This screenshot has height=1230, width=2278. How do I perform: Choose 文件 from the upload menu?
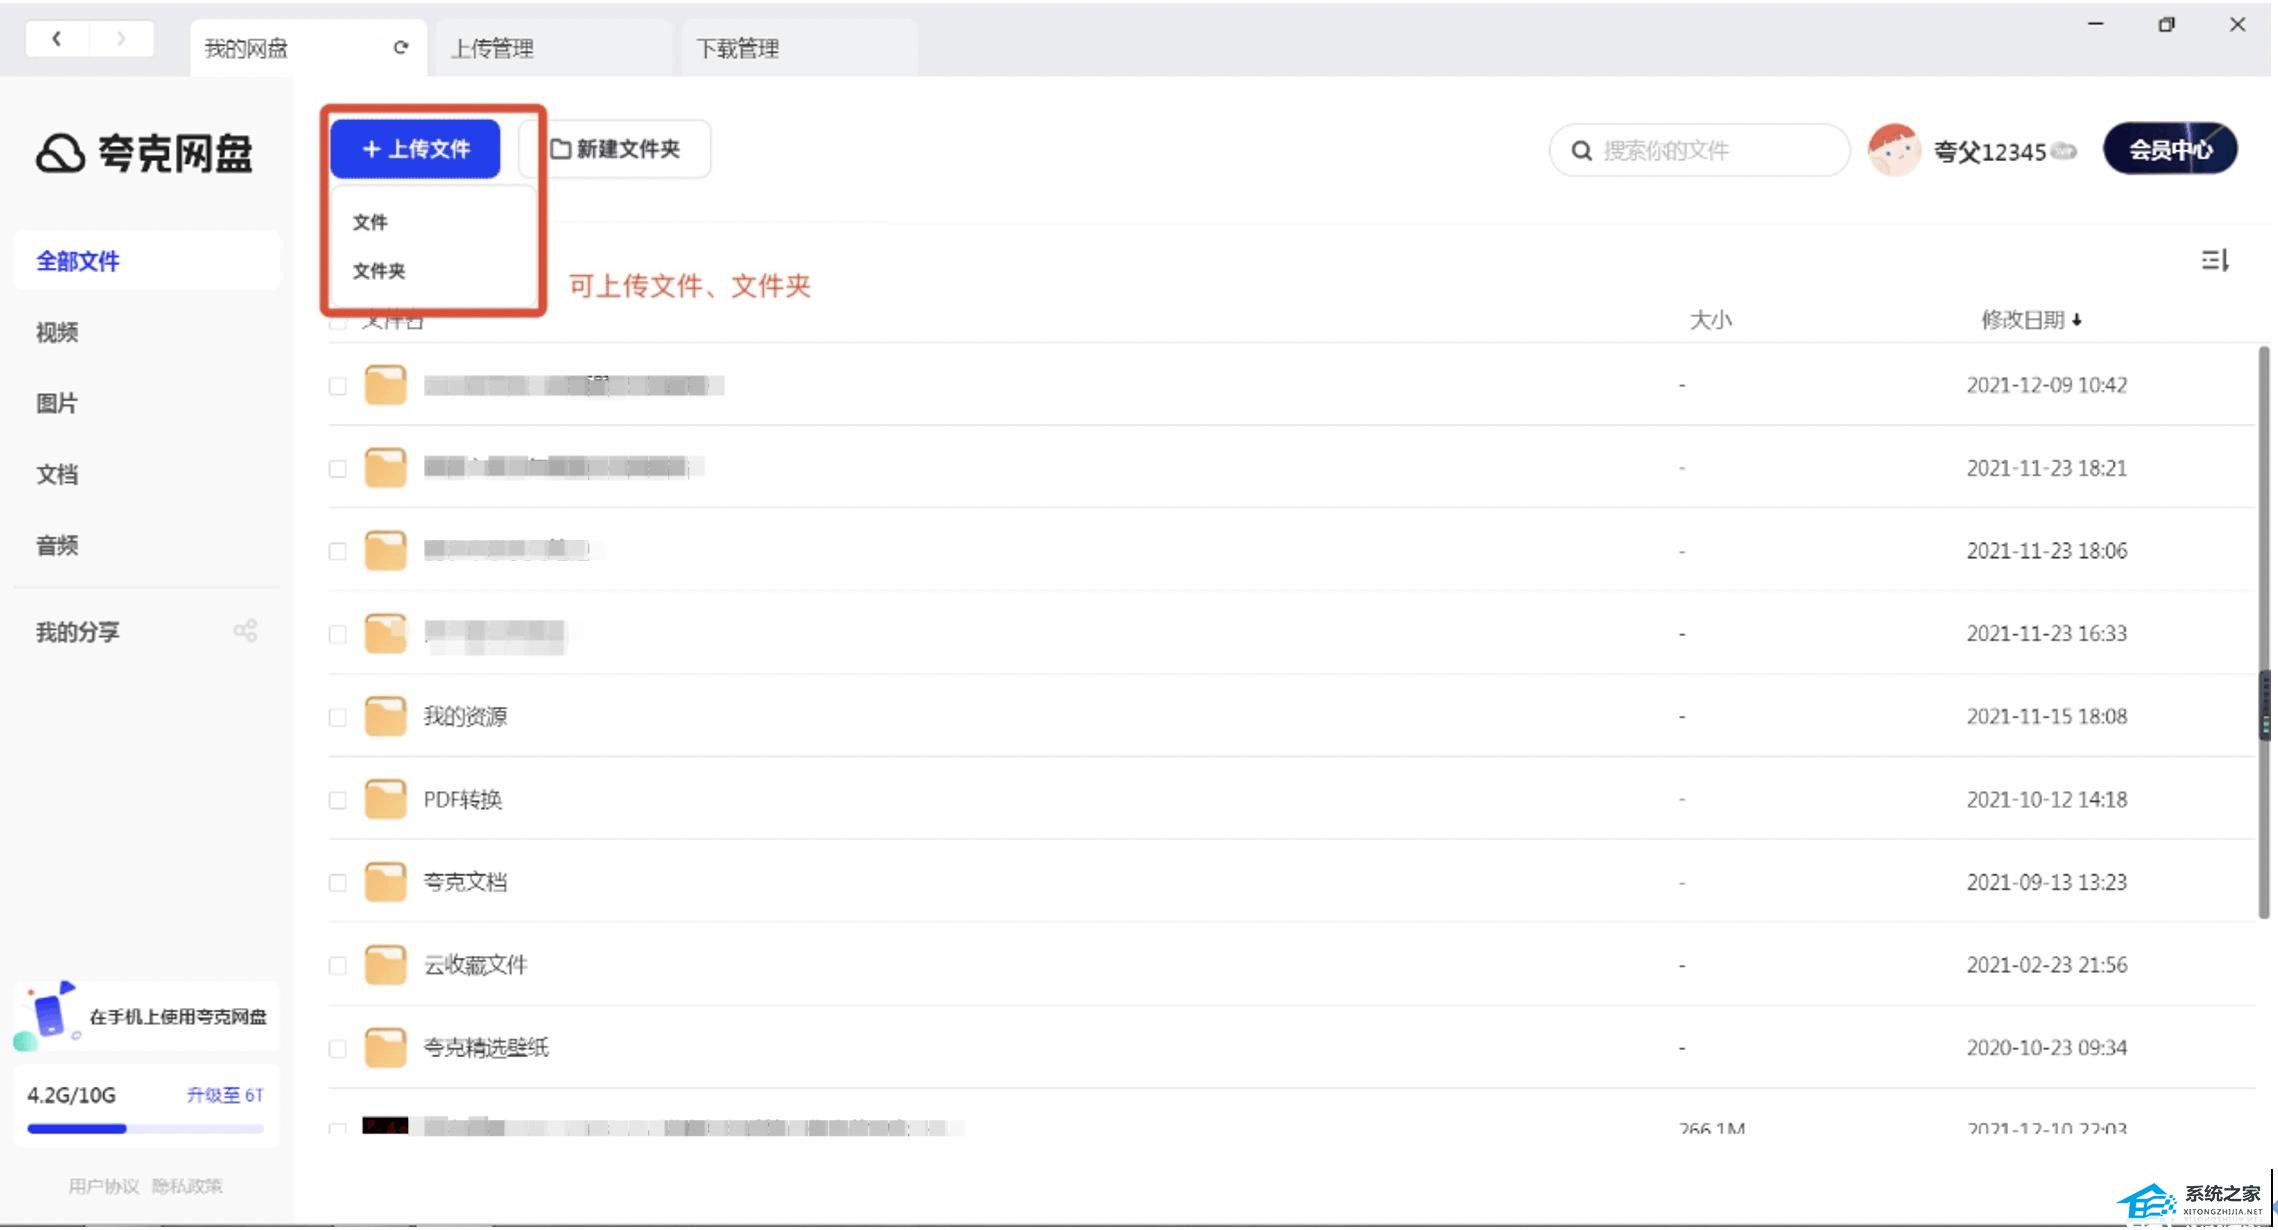(x=370, y=222)
